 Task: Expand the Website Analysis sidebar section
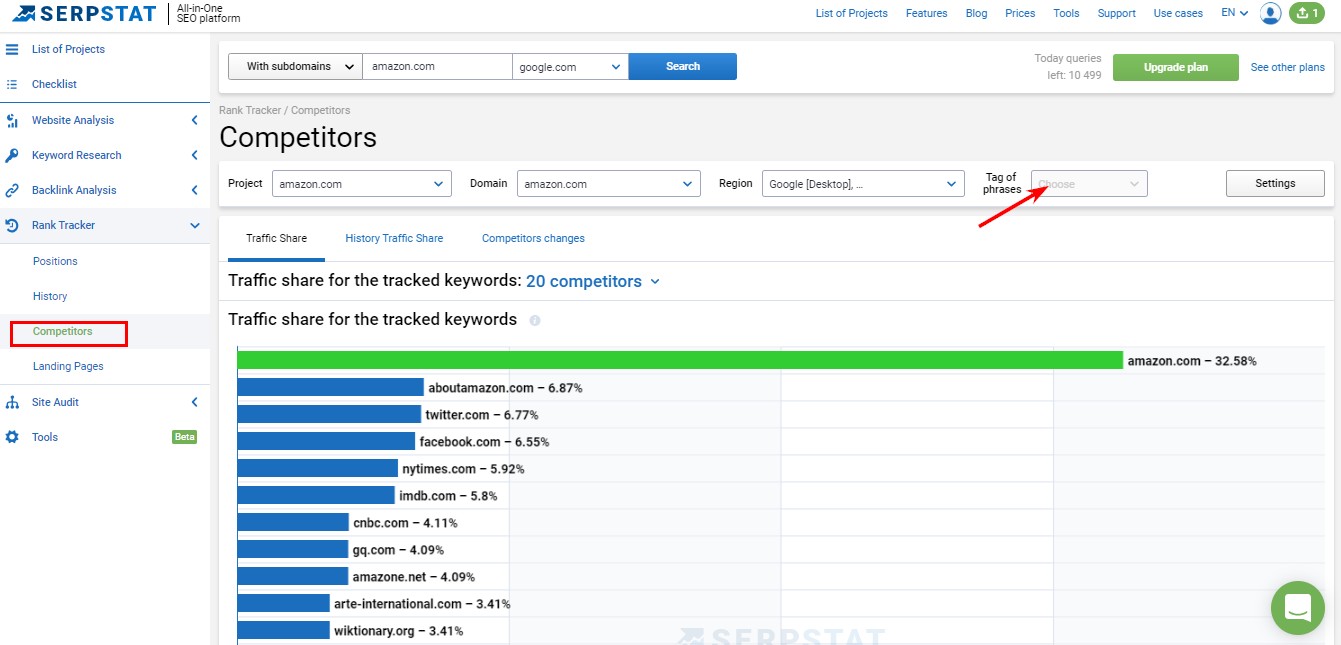tap(194, 120)
